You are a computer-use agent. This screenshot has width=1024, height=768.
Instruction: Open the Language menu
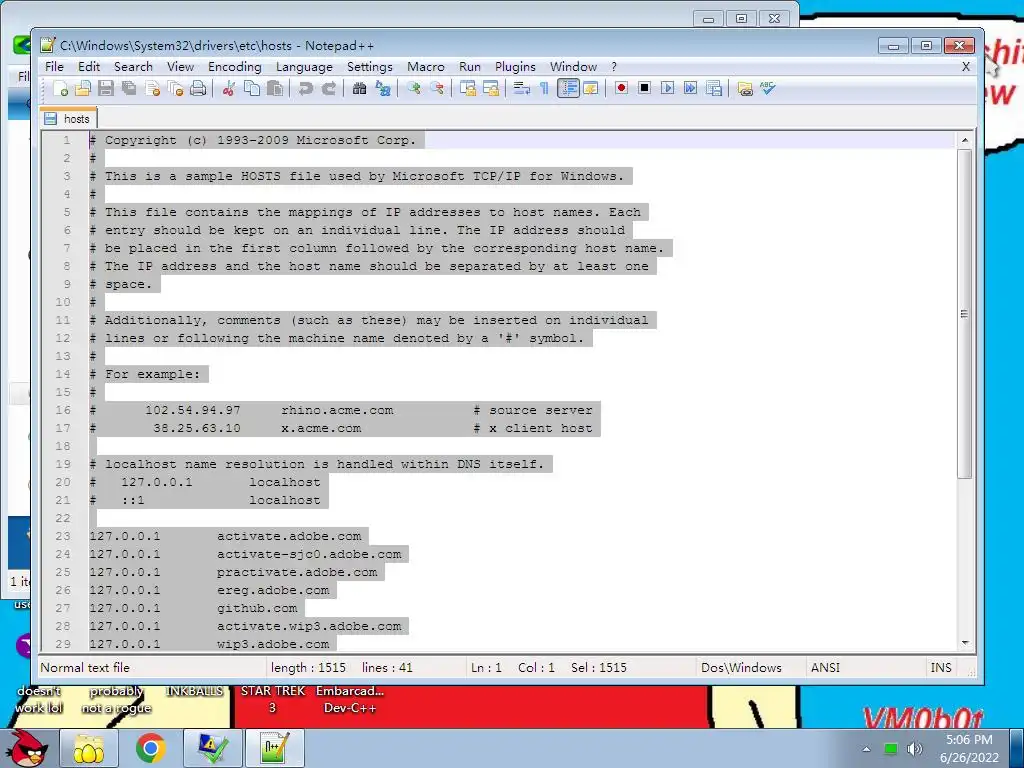coord(304,67)
